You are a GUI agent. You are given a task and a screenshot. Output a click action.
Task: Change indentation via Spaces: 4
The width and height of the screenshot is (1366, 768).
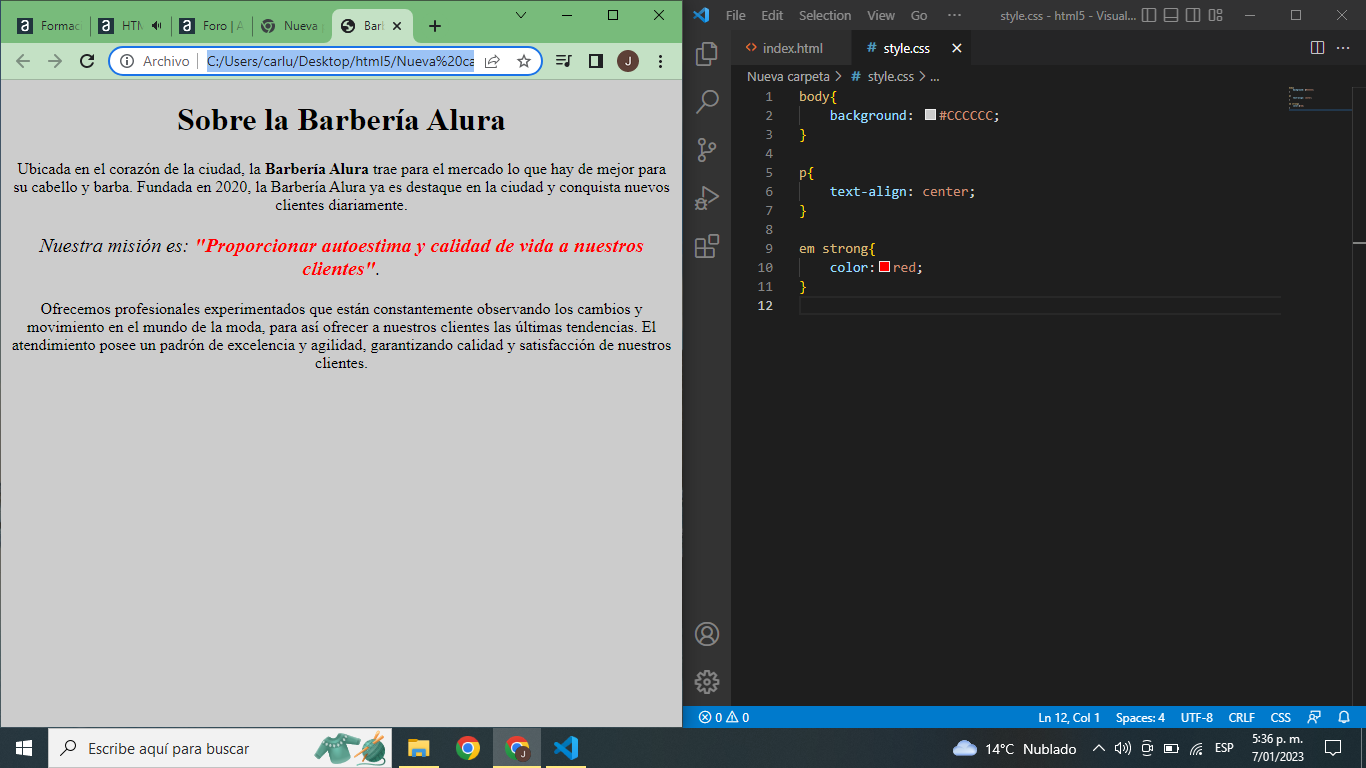[x=1140, y=717]
